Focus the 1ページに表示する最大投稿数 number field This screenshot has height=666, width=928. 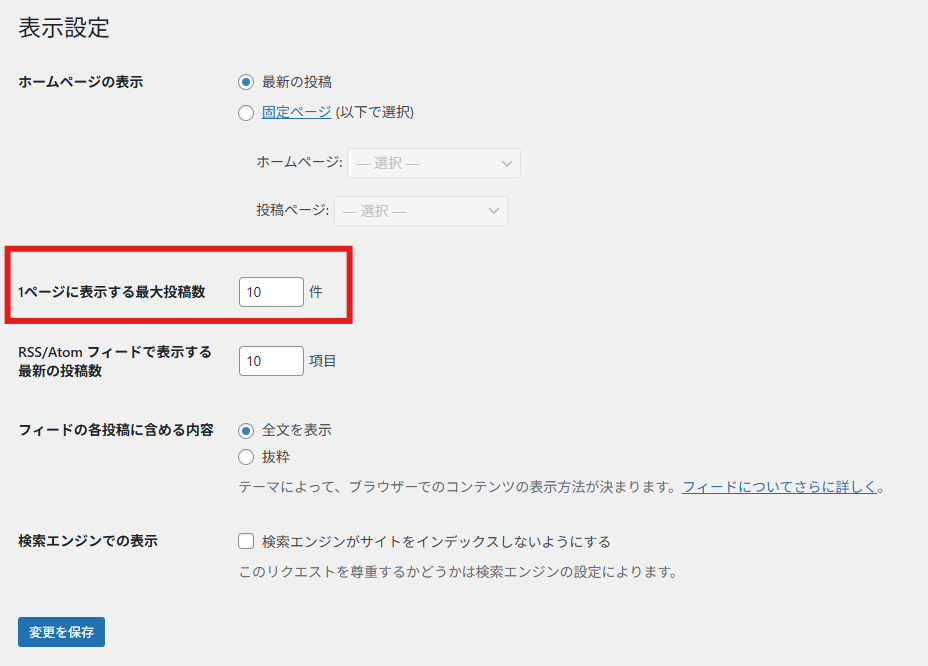click(271, 292)
